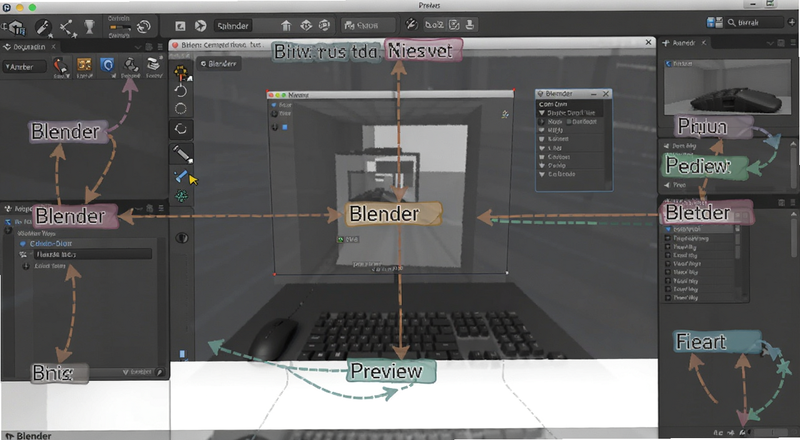Click the blue grid icon left of the search box
Image resolution: width=800 pixels, height=440 pixels.
point(714,22)
